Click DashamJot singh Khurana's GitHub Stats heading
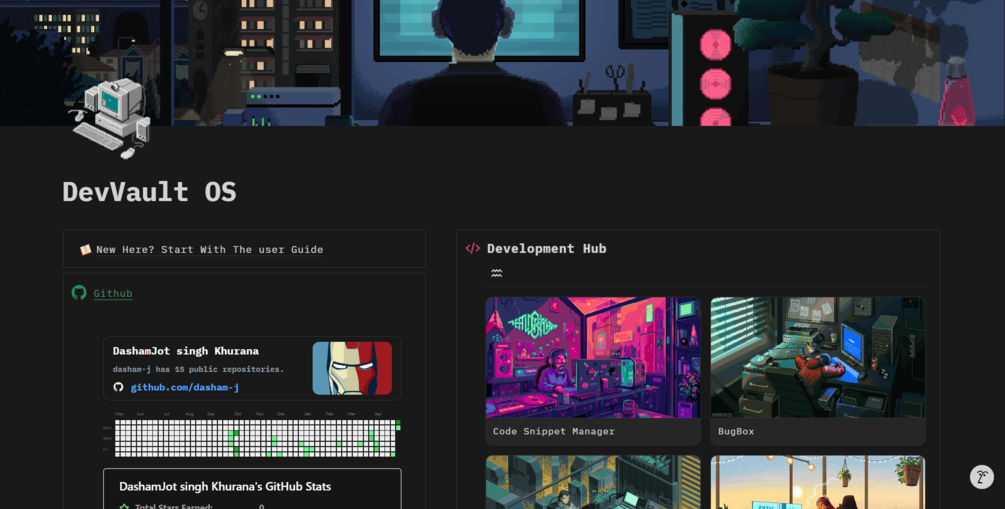This screenshot has height=509, width=1005. [x=225, y=487]
